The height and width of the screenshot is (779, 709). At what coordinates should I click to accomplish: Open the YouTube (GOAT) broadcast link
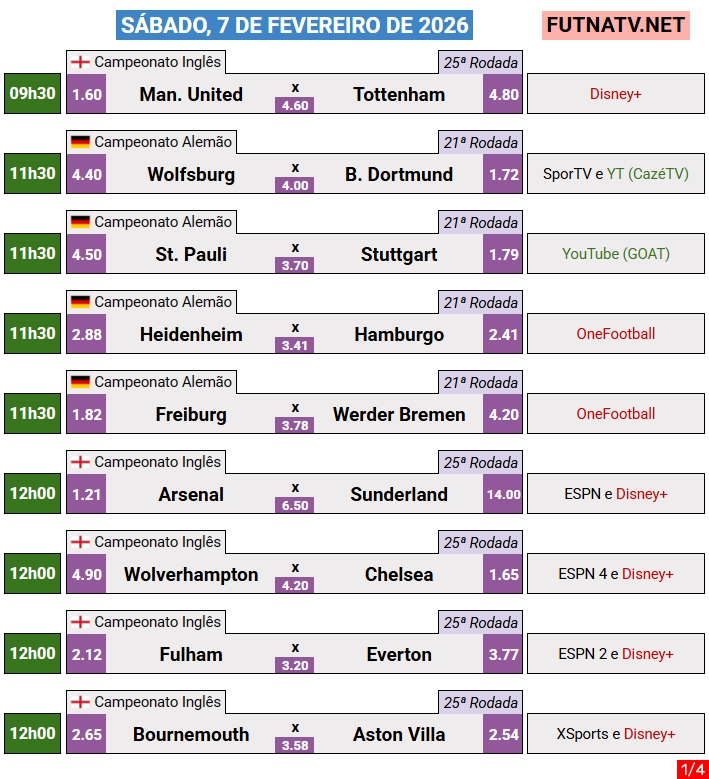(615, 254)
